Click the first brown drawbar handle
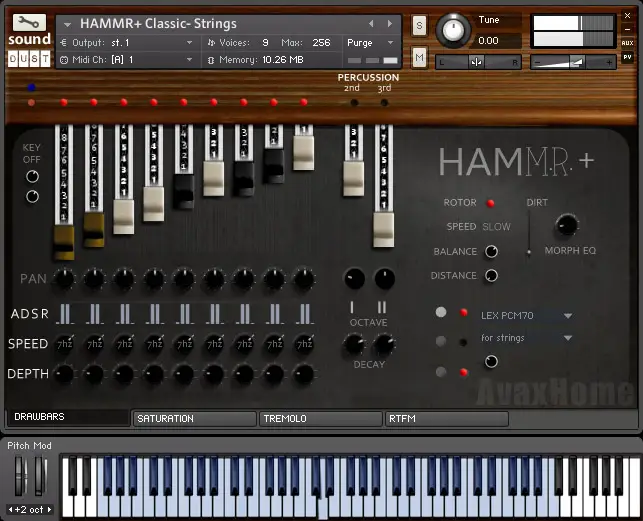Screen dimensions: 643x521 click(64, 243)
